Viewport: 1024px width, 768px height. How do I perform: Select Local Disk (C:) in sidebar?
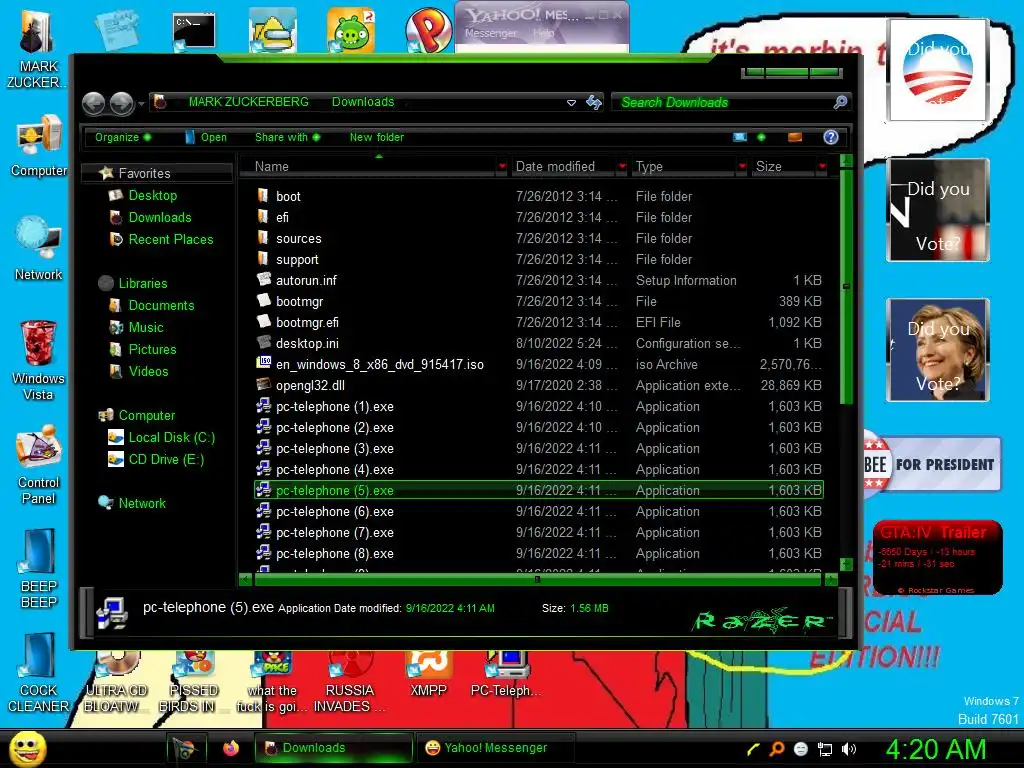point(172,438)
